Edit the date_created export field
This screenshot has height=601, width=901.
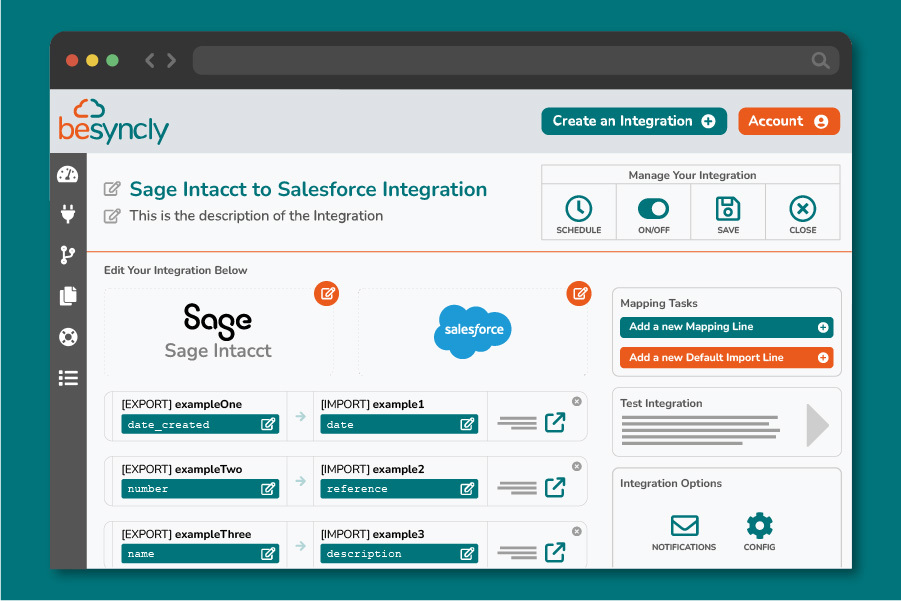[268, 424]
